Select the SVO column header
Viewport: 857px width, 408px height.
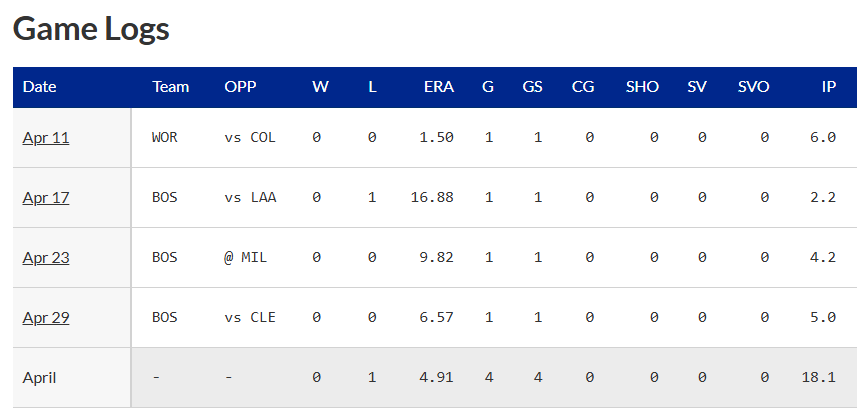(x=753, y=87)
